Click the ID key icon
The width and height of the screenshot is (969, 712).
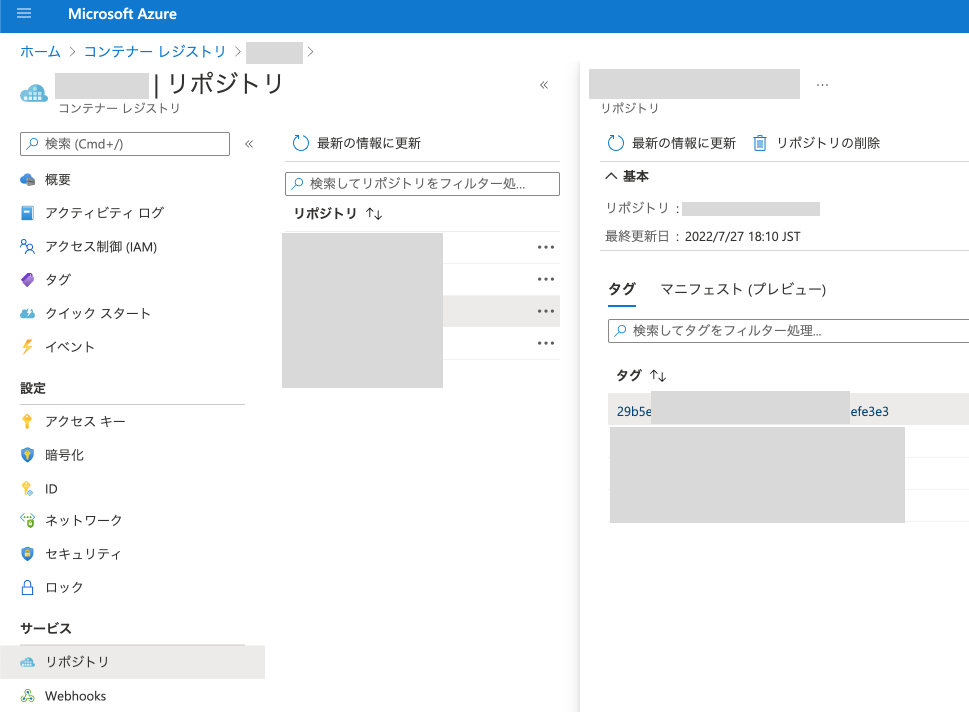pyautogui.click(x=27, y=489)
